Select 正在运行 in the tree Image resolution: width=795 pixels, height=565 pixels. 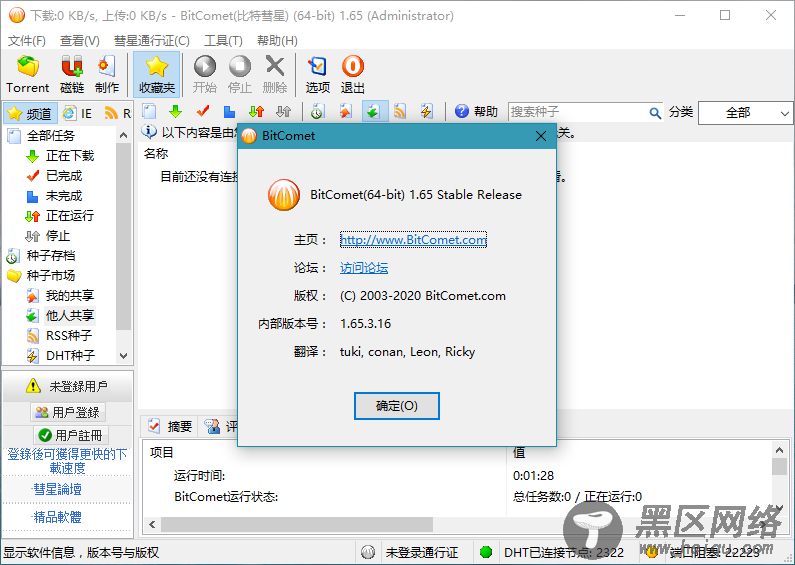pos(70,216)
